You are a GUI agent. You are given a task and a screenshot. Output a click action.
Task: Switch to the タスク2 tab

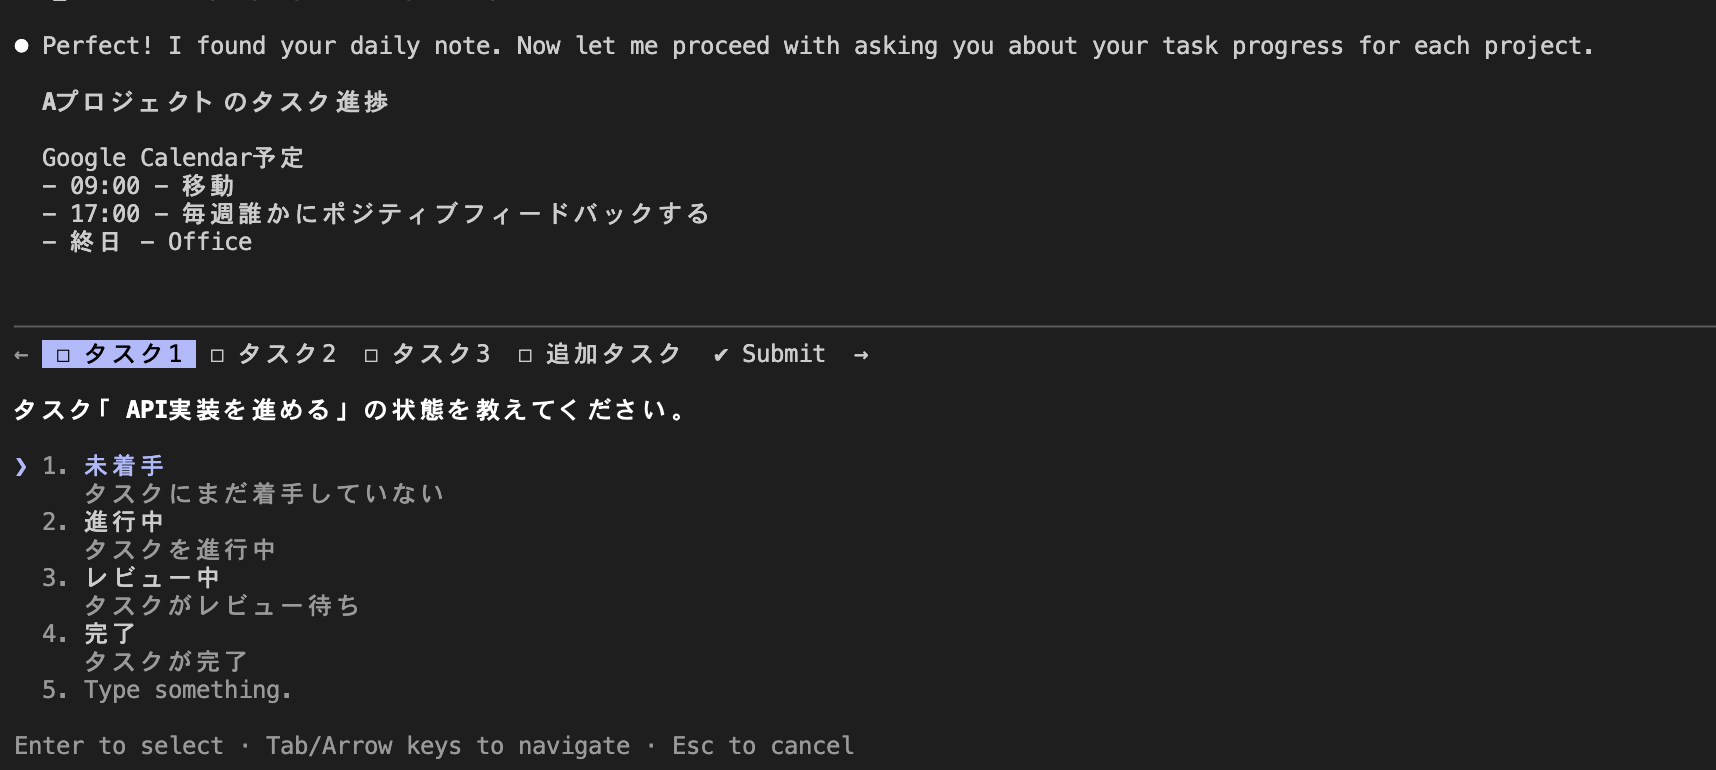286,353
